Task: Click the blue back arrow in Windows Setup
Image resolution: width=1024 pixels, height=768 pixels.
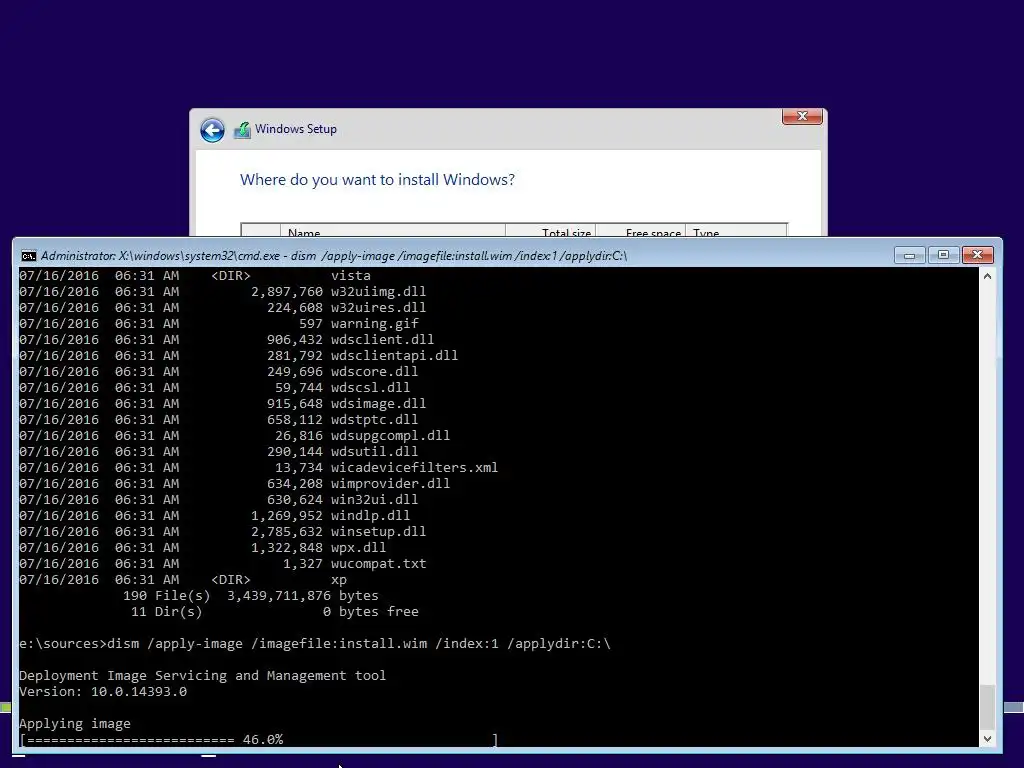Action: click(212, 130)
